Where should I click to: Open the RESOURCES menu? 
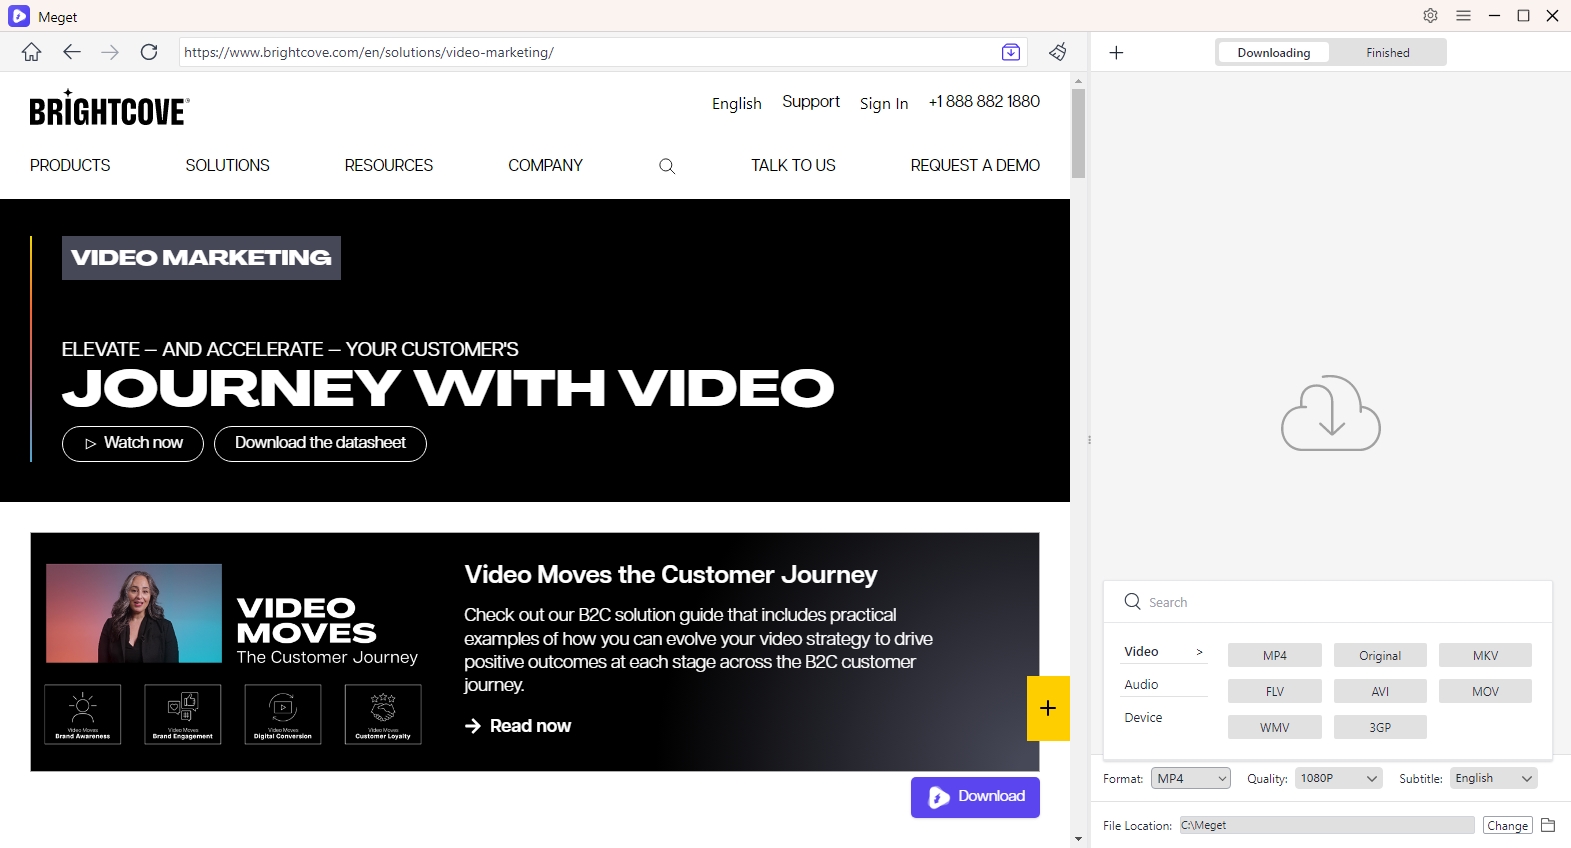coord(389,165)
